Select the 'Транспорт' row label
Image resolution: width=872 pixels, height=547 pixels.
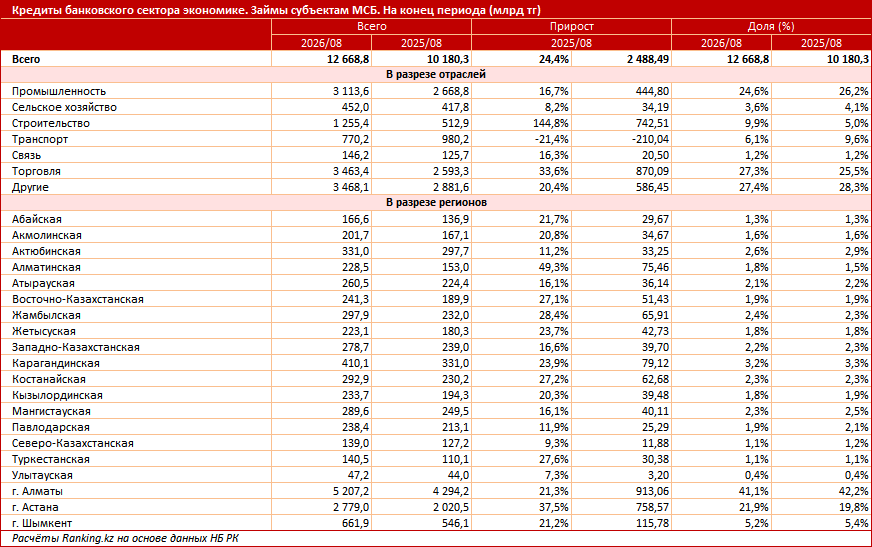(40, 140)
